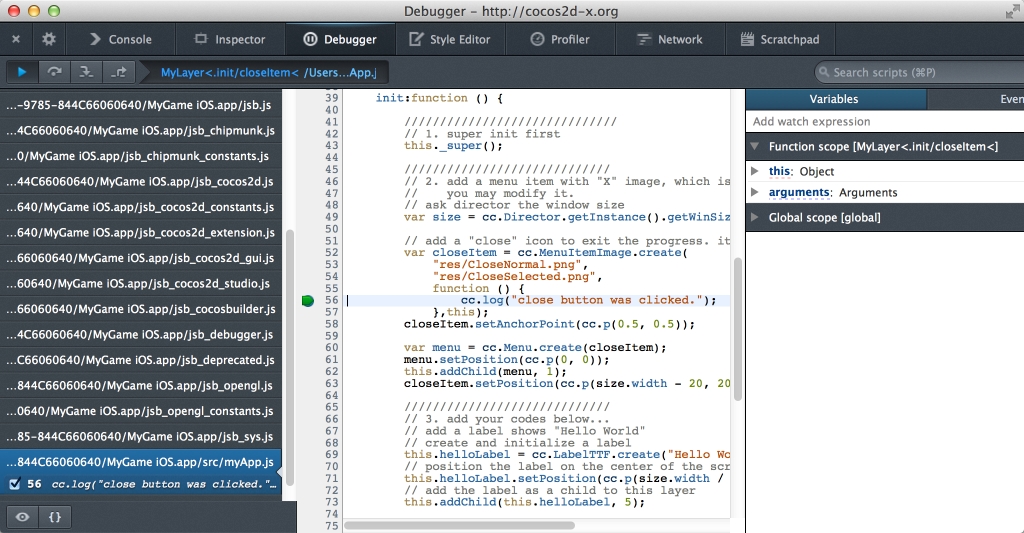This screenshot has width=1024, height=533.
Task: Remove the green breakpoint marker on line 56
Action: pos(308,300)
